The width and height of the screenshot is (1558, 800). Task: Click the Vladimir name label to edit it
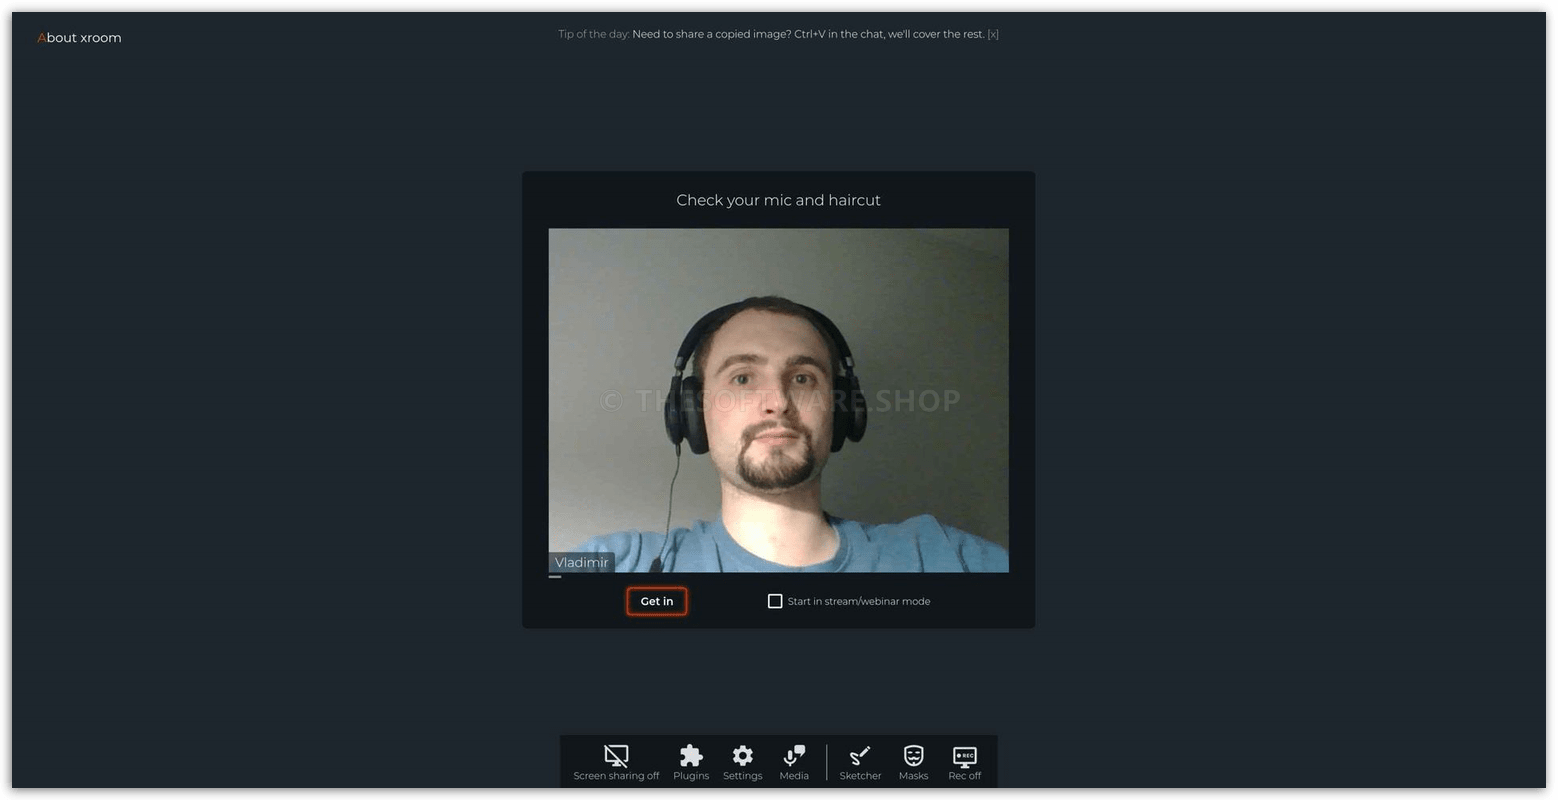coord(581,562)
